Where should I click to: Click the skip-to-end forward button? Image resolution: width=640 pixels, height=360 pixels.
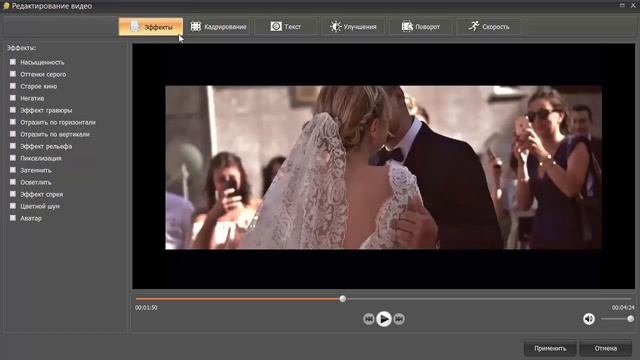(x=399, y=319)
